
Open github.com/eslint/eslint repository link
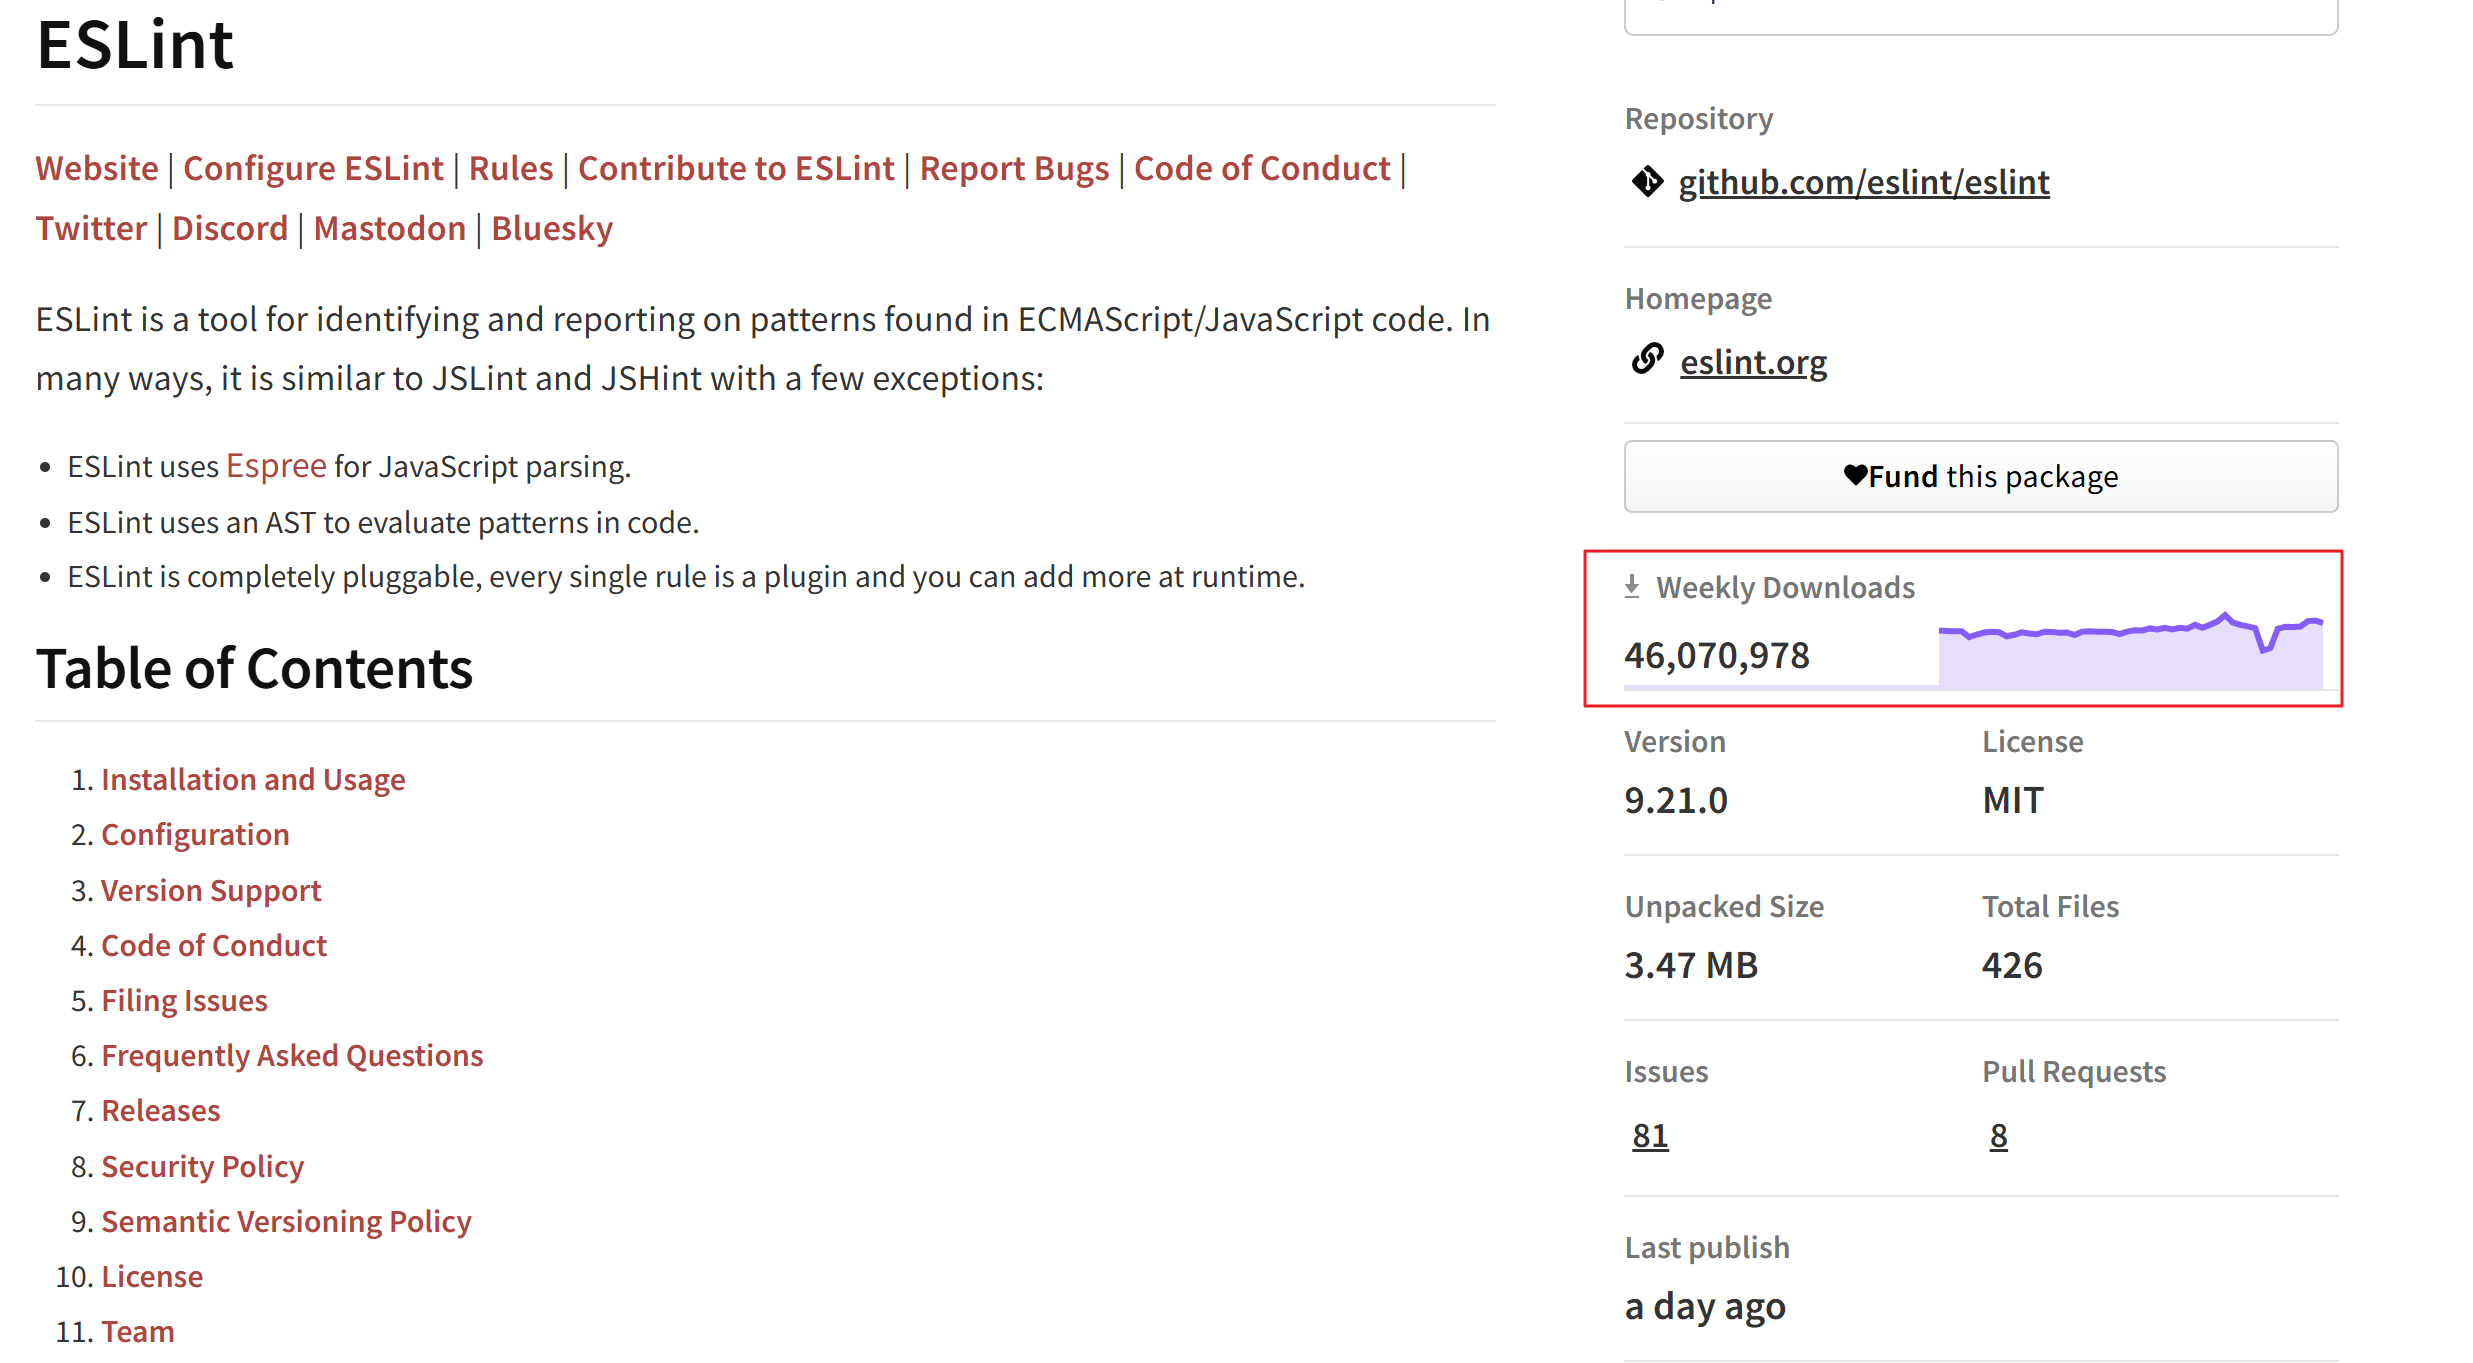1864,182
